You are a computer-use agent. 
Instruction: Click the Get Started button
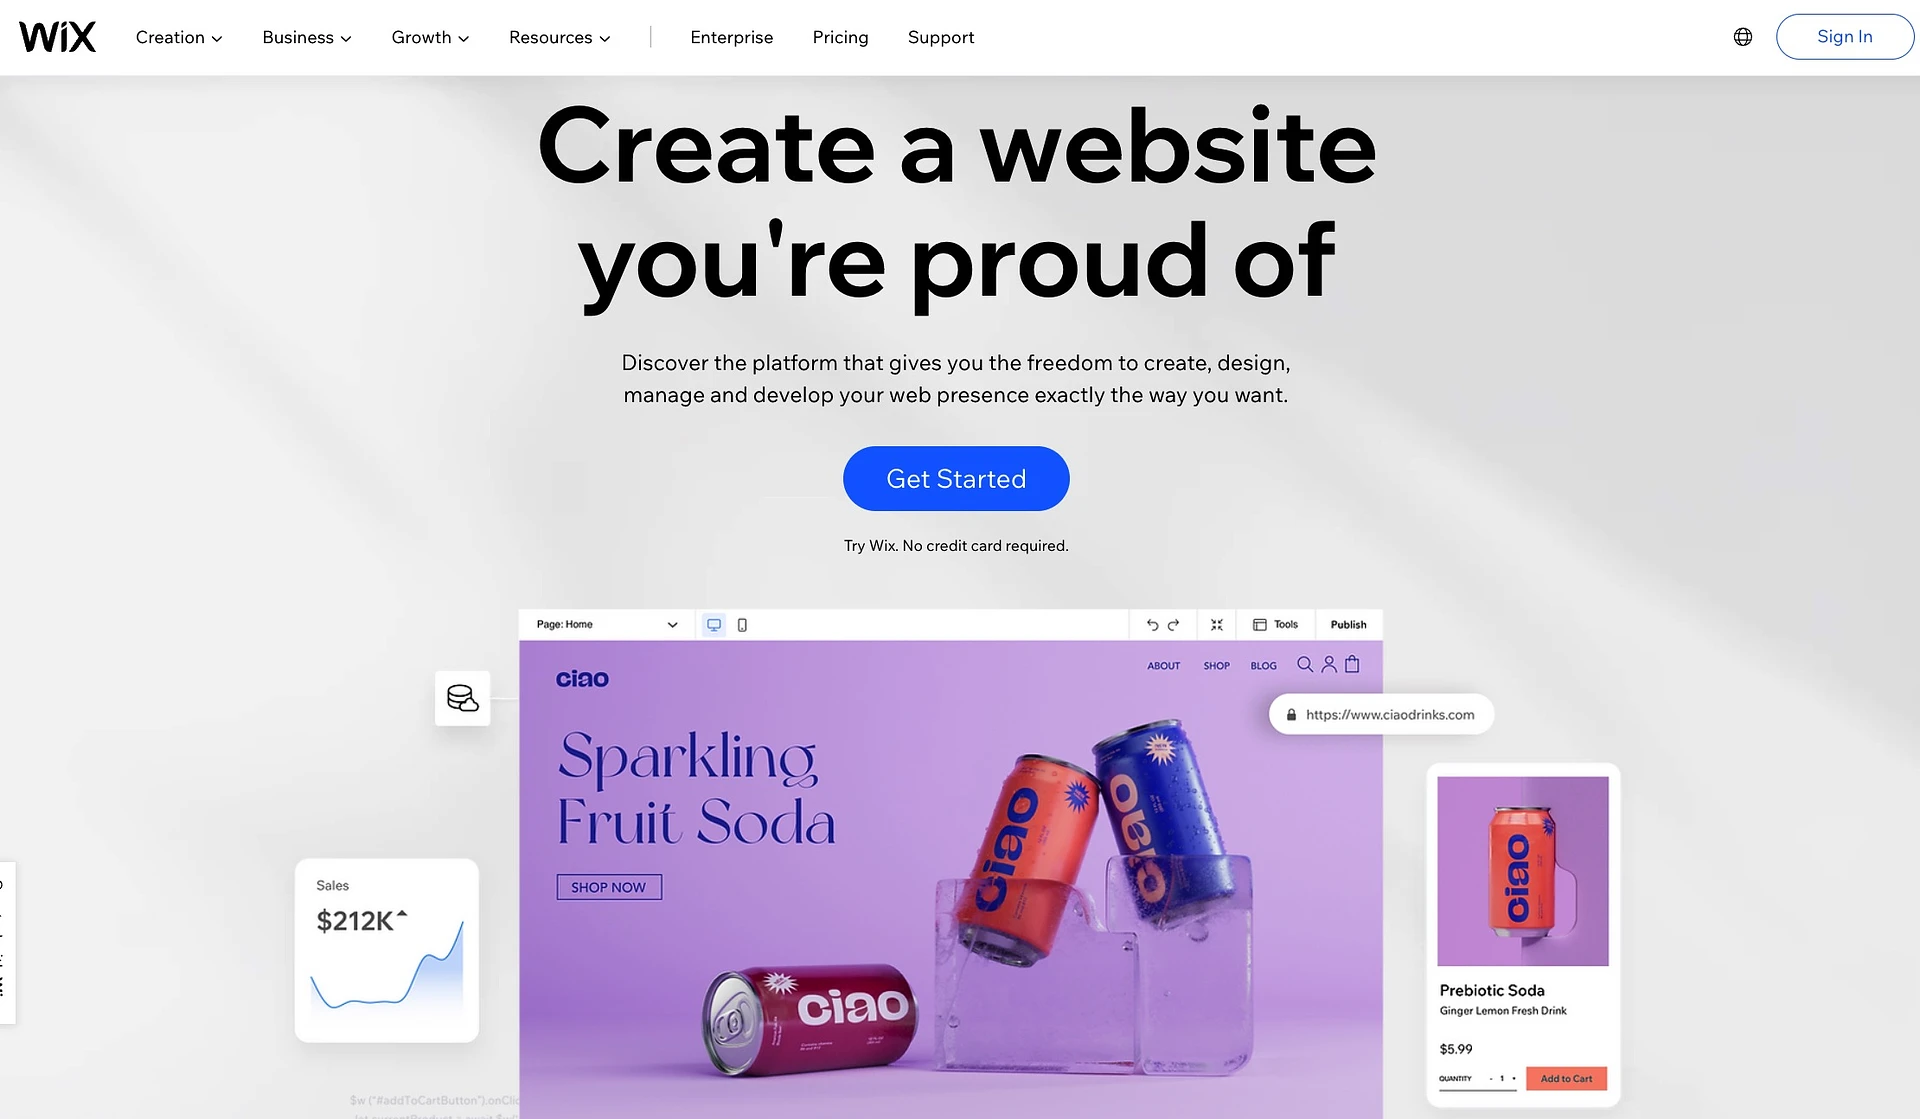(956, 478)
